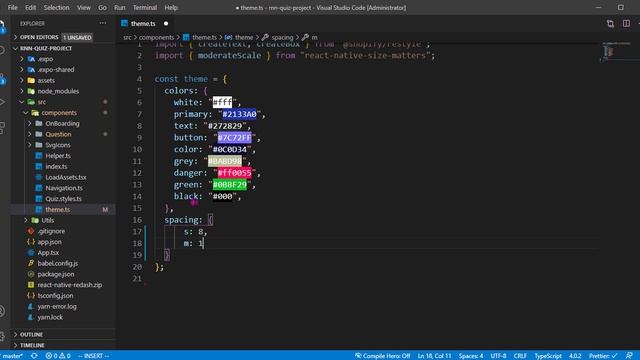The image size is (640, 360).
Task: Expand the OnBoarding folder
Action: (62, 123)
